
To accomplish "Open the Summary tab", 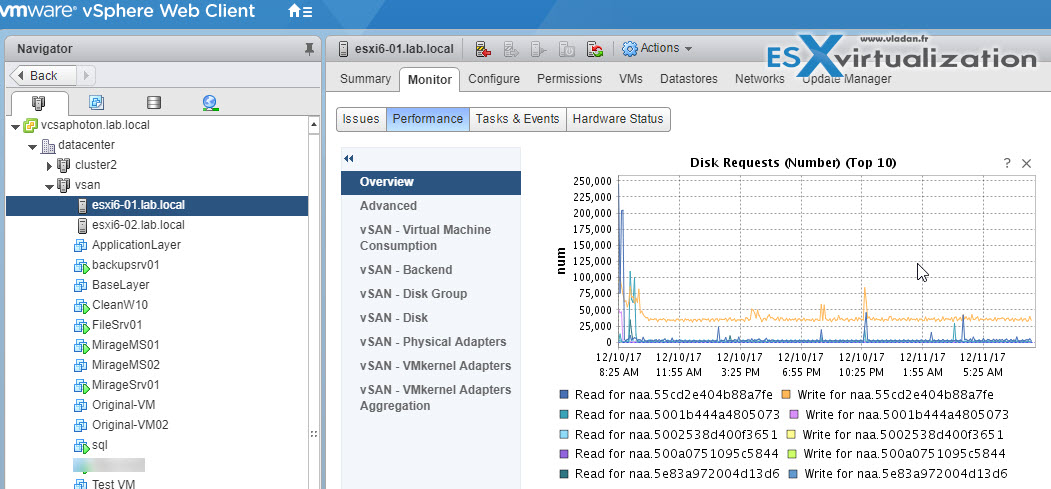I will (365, 79).
